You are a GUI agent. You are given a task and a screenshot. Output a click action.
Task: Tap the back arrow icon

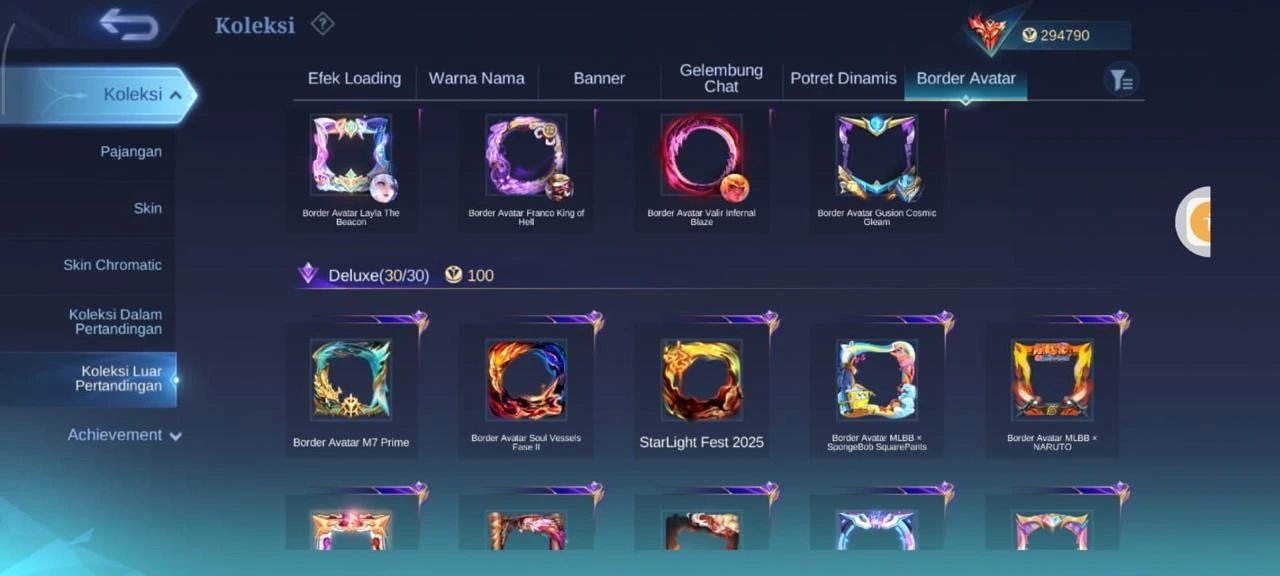(129, 24)
